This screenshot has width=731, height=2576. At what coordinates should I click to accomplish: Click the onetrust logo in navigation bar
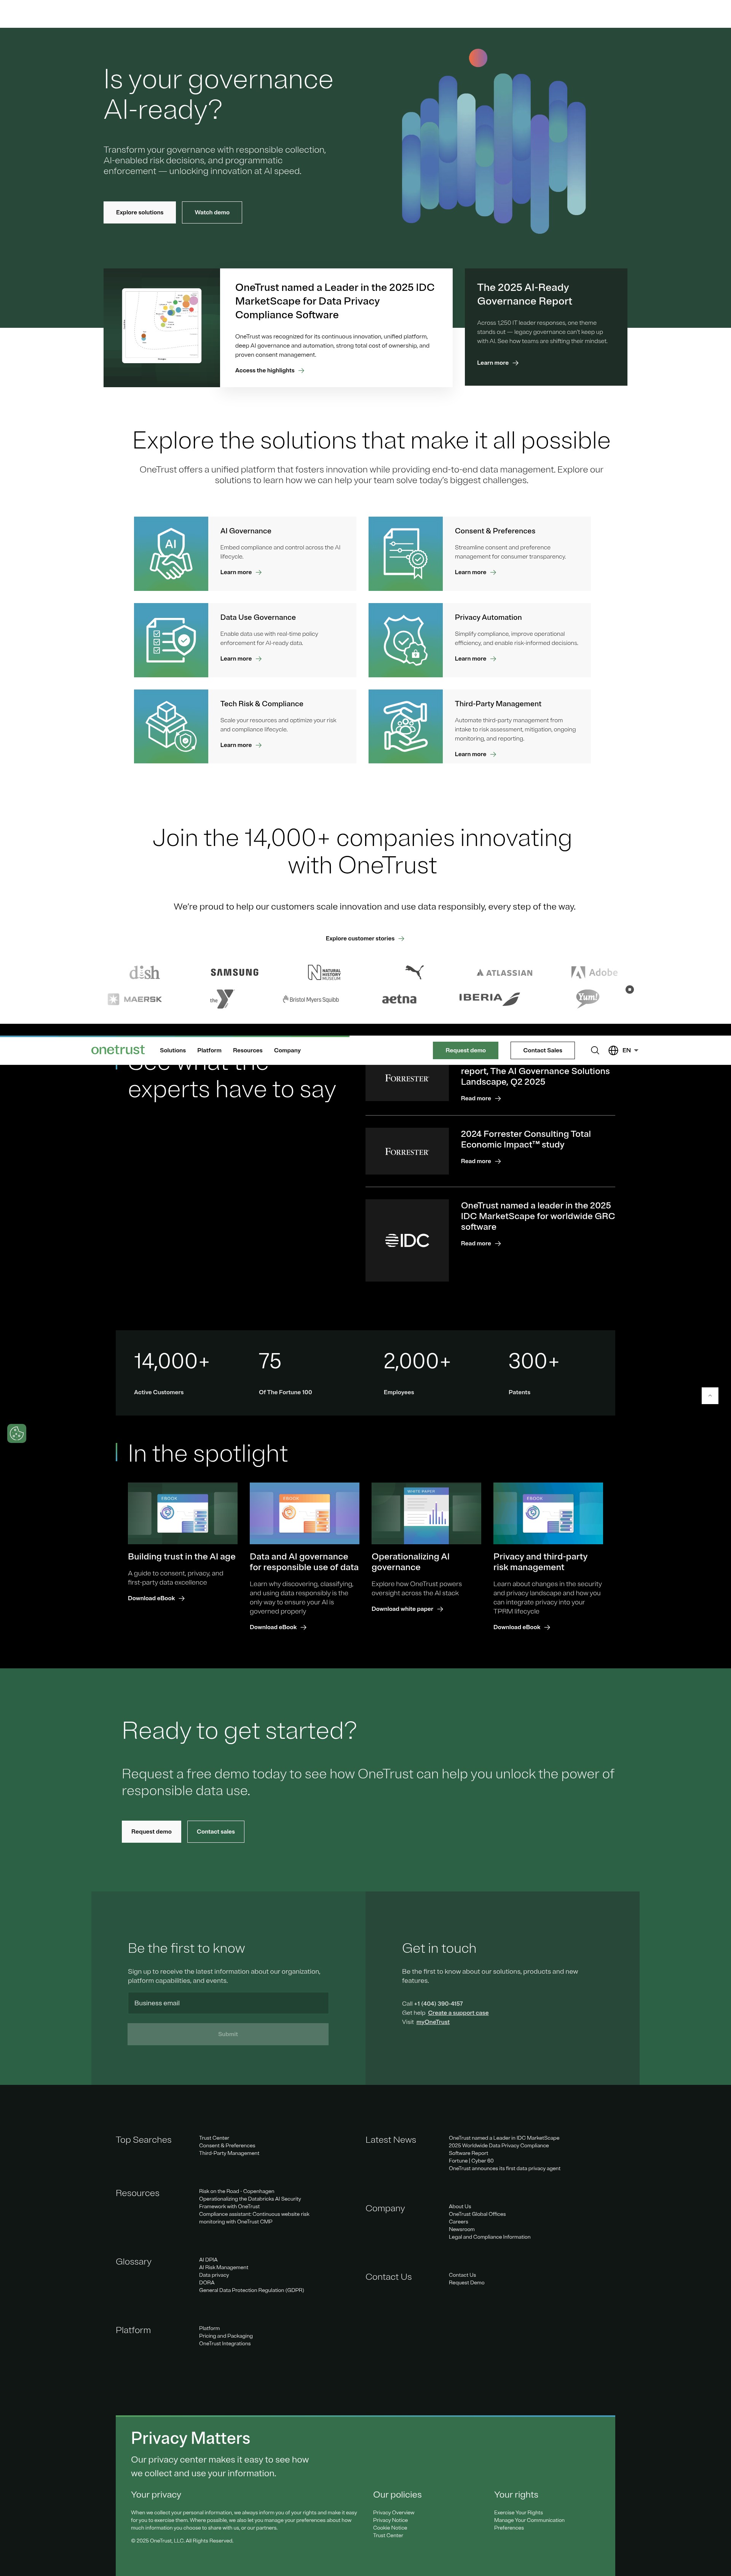coord(118,1050)
